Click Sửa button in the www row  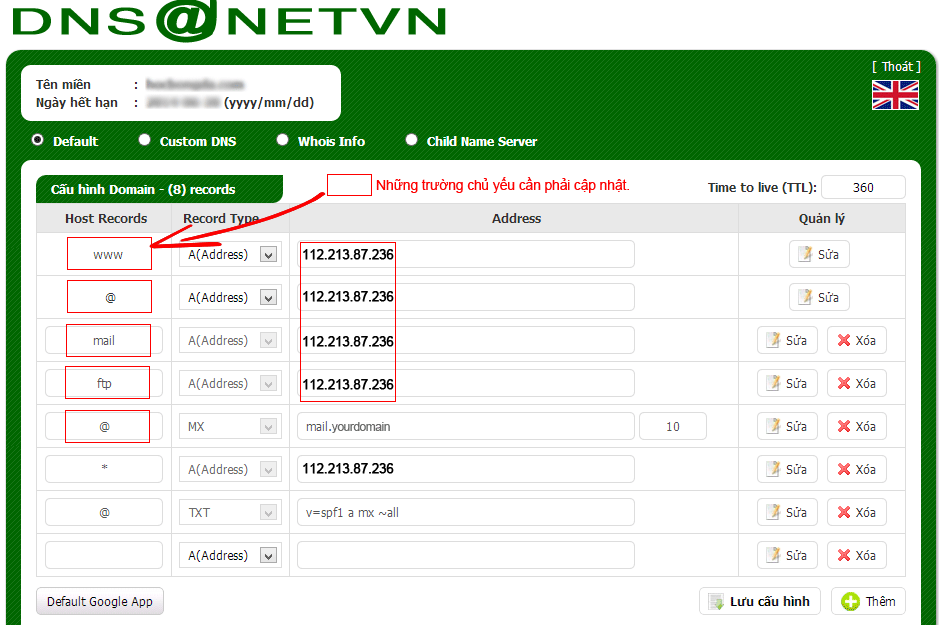coord(819,254)
